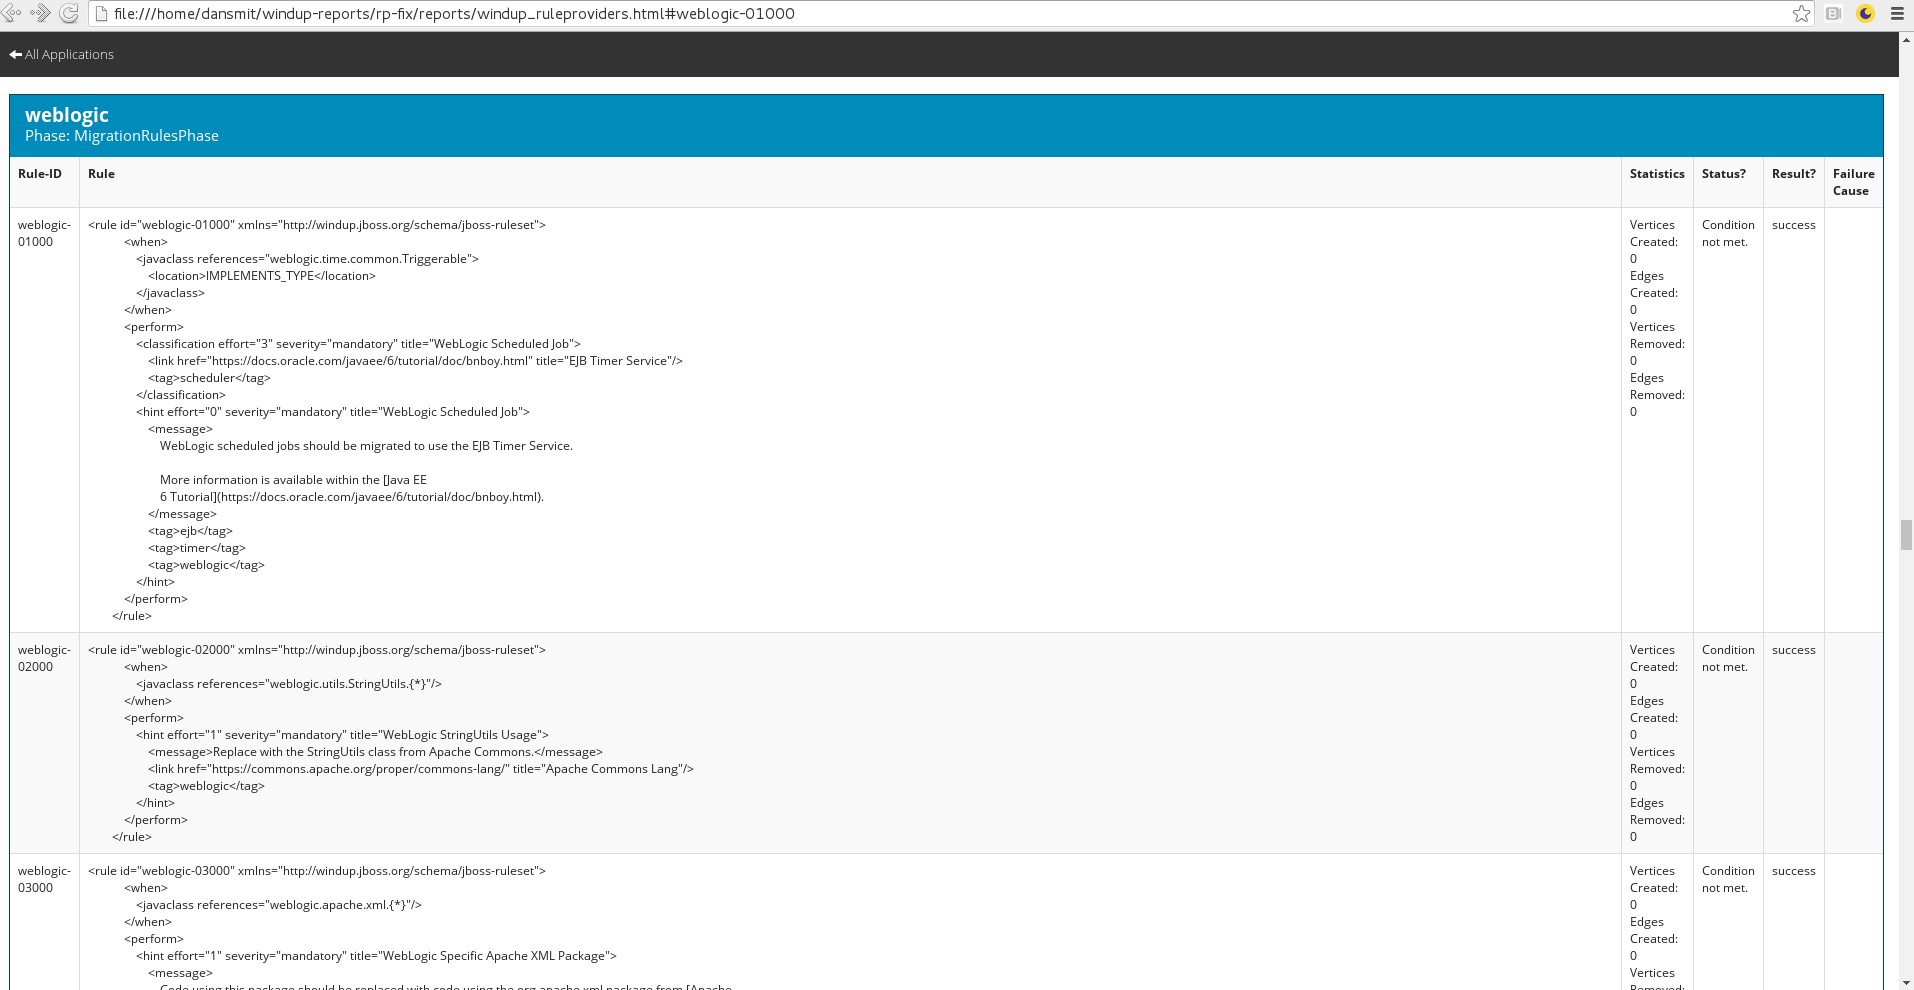
Task: Click the WebLogic Scheduled Job classification line
Action: [358, 344]
